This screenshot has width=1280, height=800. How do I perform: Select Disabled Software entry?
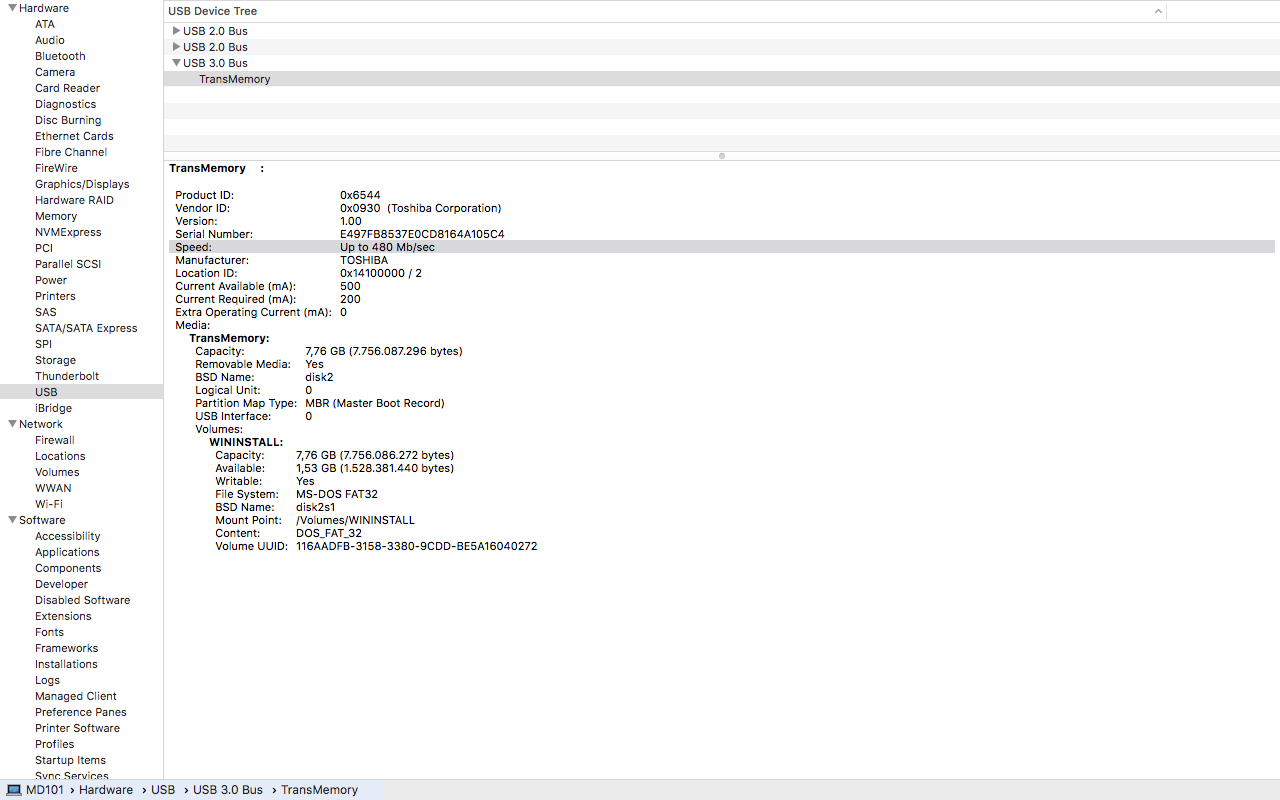click(x=82, y=600)
